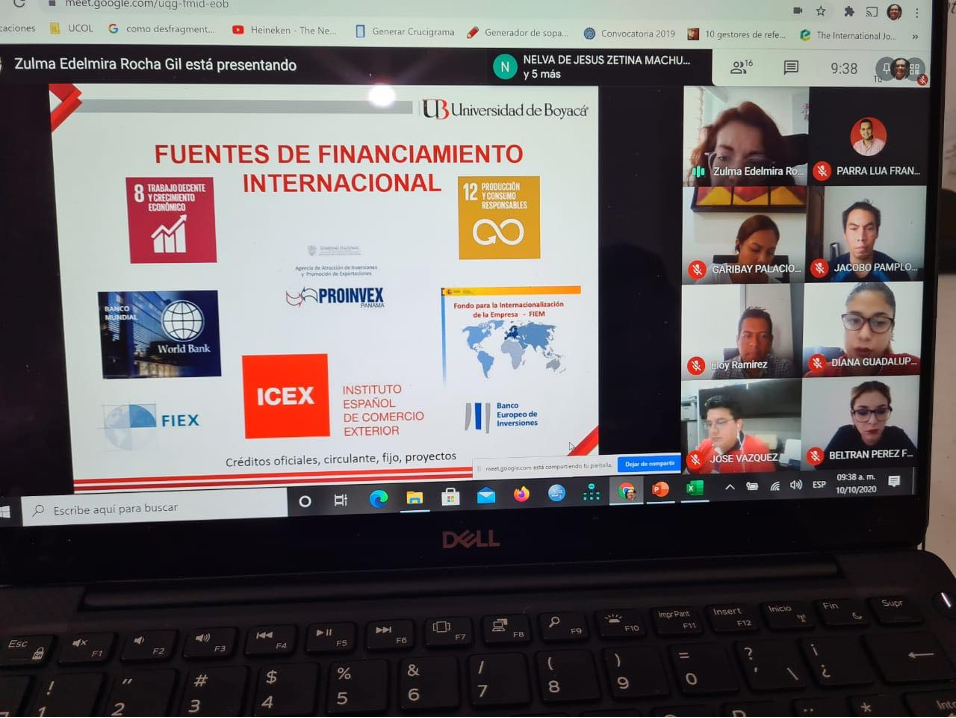
Task: Open File Explorer from taskbar
Action: [415, 498]
